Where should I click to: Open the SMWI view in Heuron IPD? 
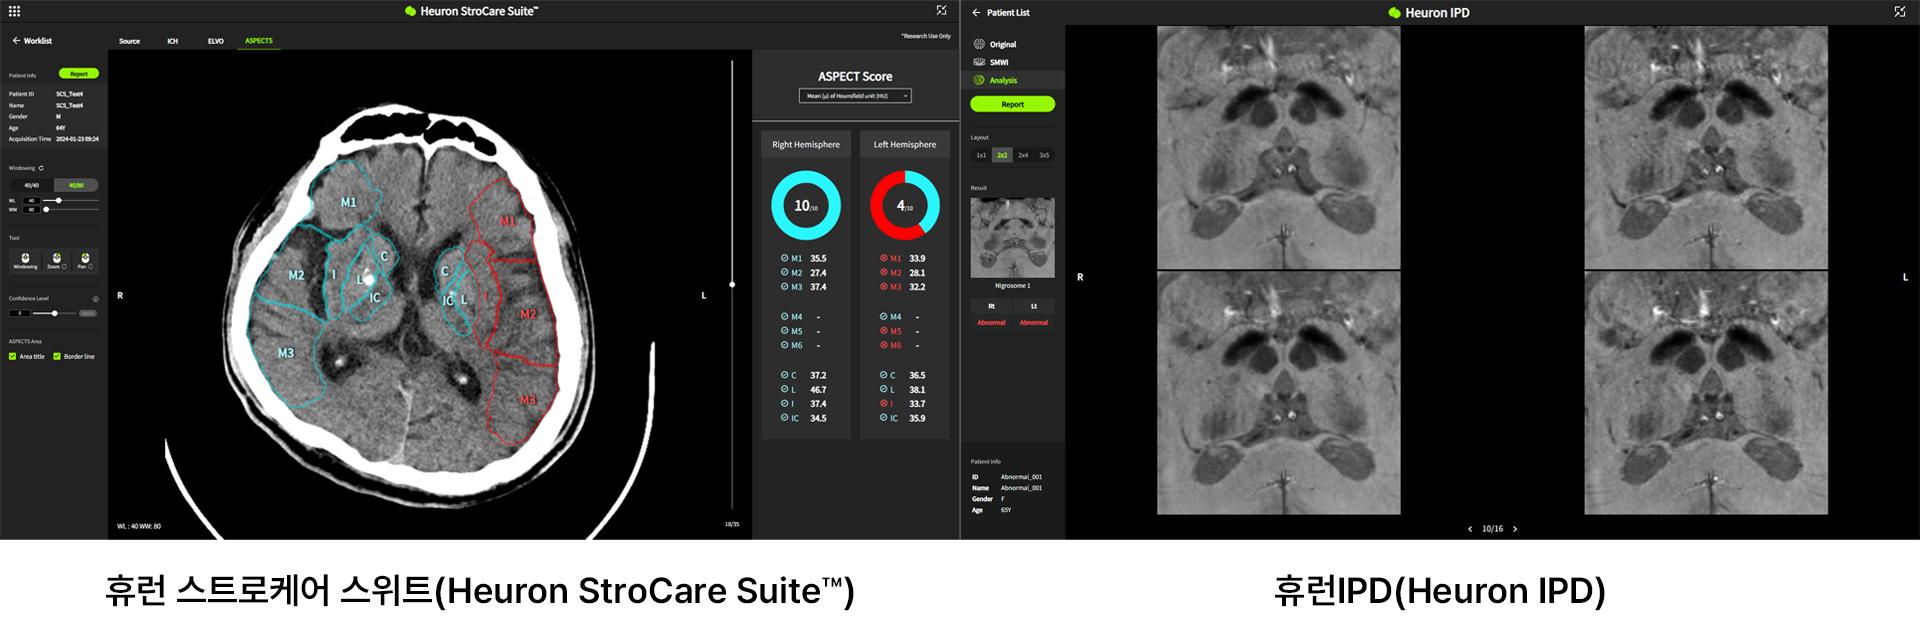[x=998, y=62]
